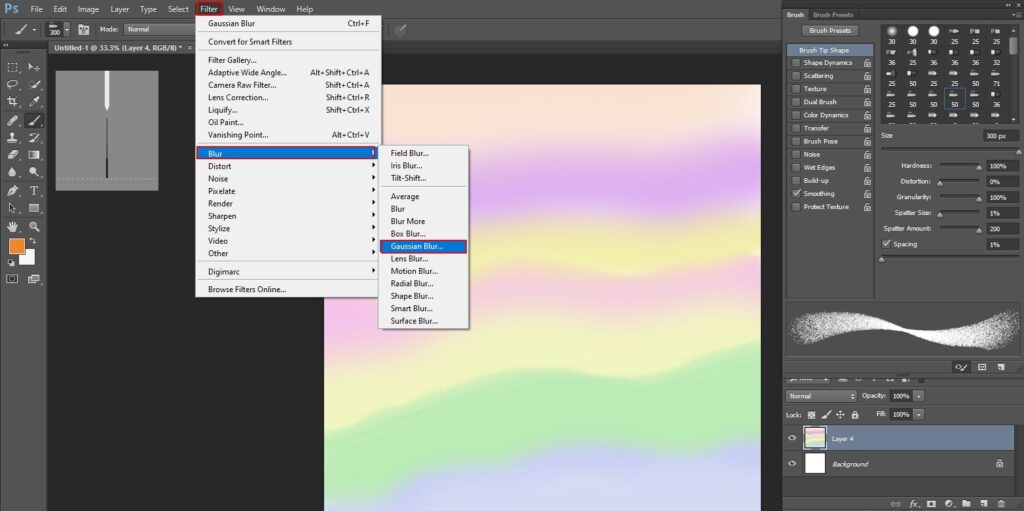
Task: Switch to Brush Presets tab
Action: (x=833, y=14)
